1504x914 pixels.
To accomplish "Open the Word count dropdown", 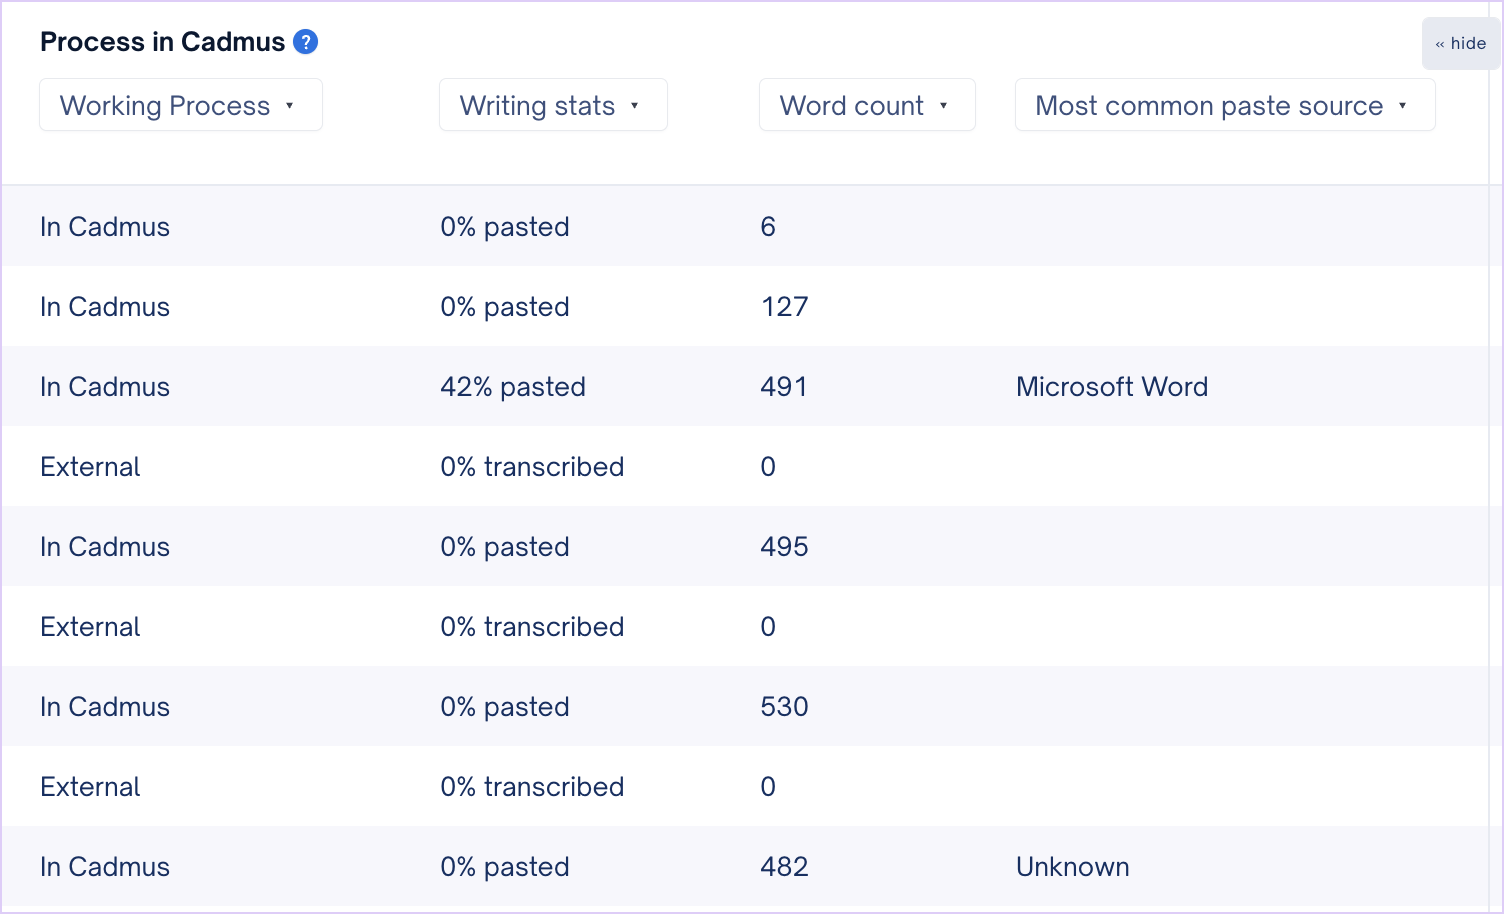I will pos(867,105).
